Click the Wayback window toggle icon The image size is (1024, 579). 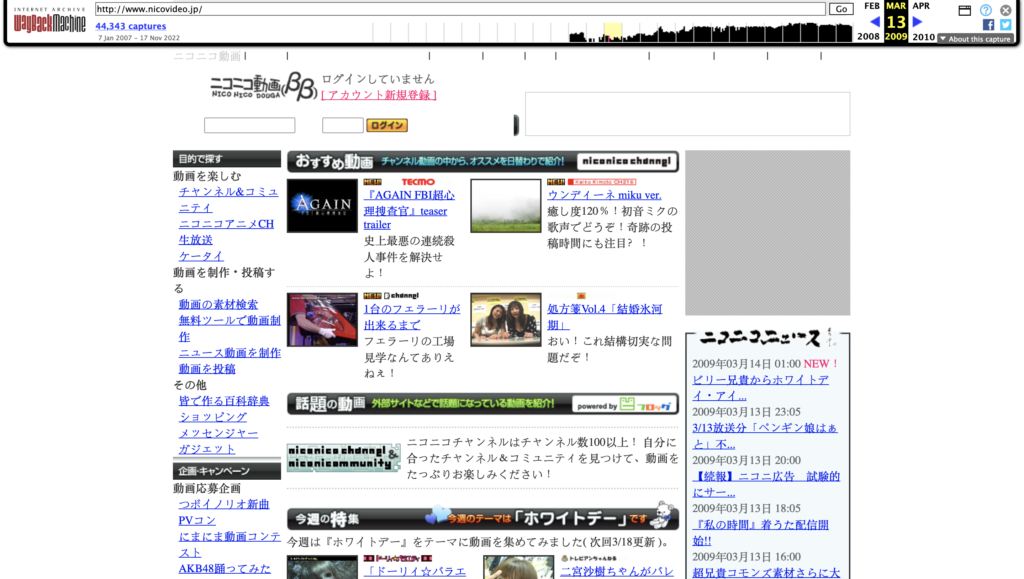click(965, 10)
